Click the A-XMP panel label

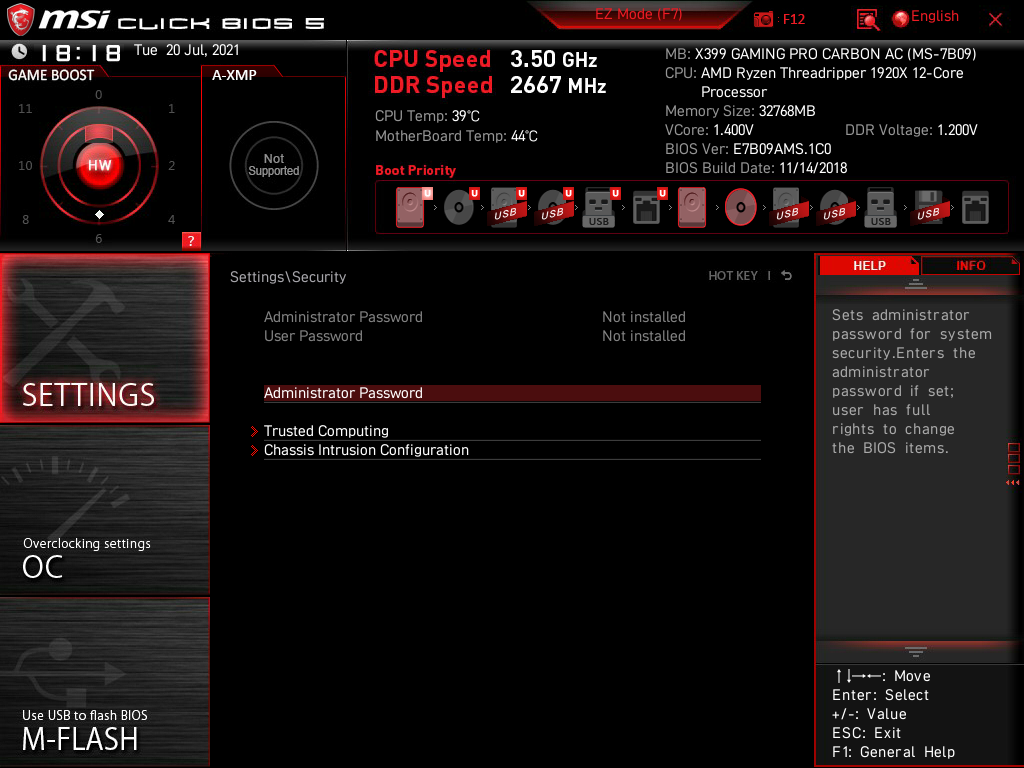pyautogui.click(x=234, y=75)
